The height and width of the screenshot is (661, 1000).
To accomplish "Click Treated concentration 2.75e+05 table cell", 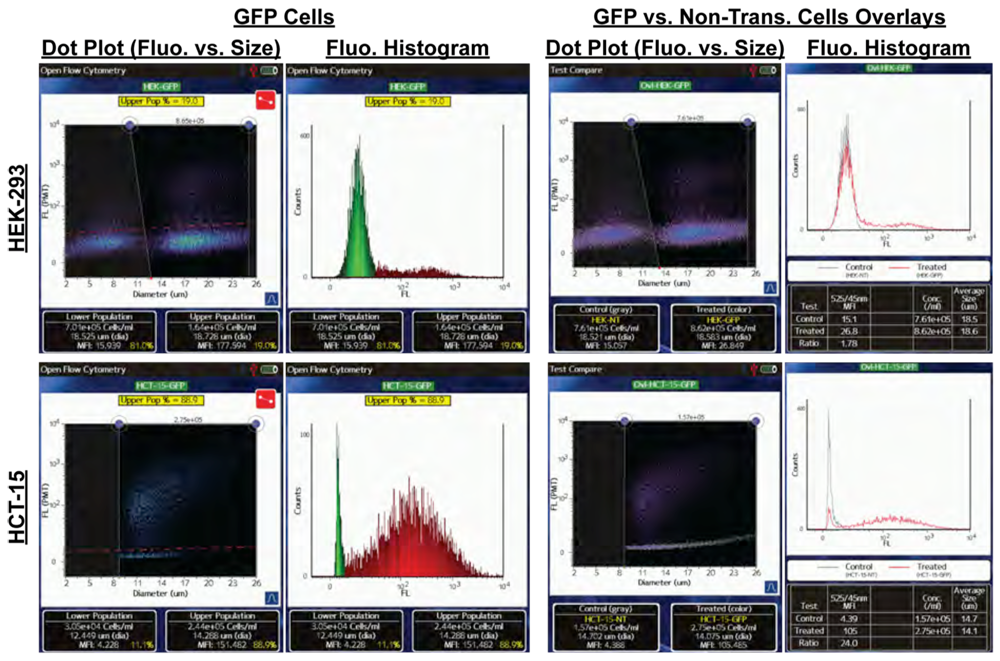I will pyautogui.click(x=932, y=630).
